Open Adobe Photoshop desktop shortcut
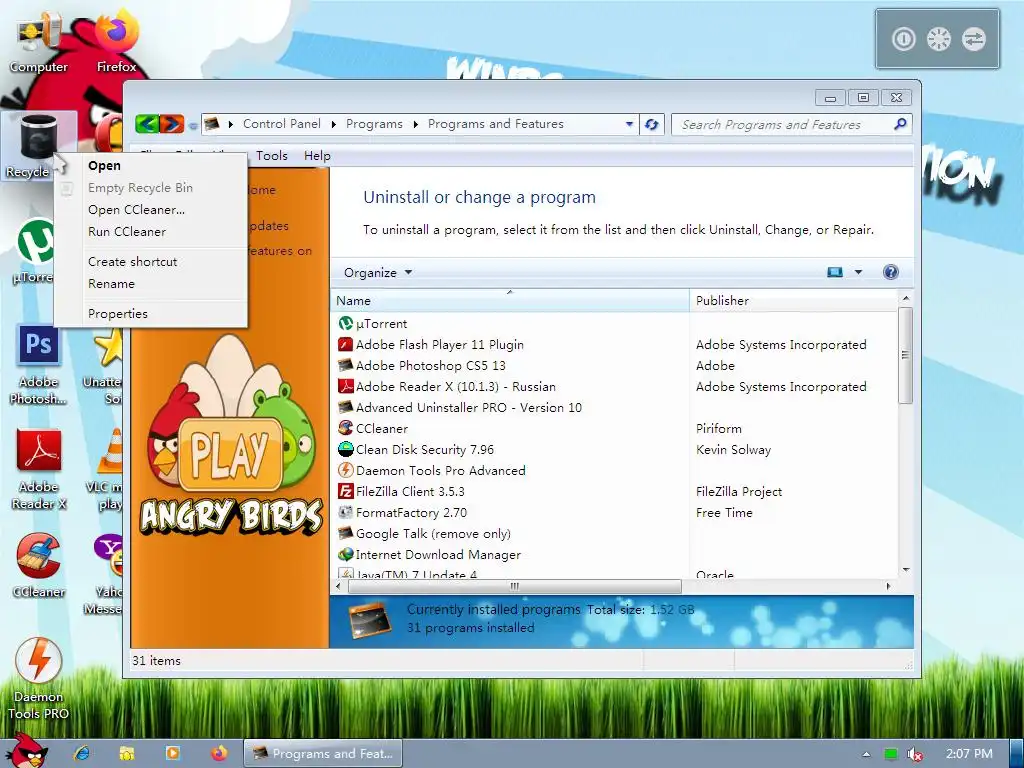Screen dimensions: 1024x768 [39, 366]
